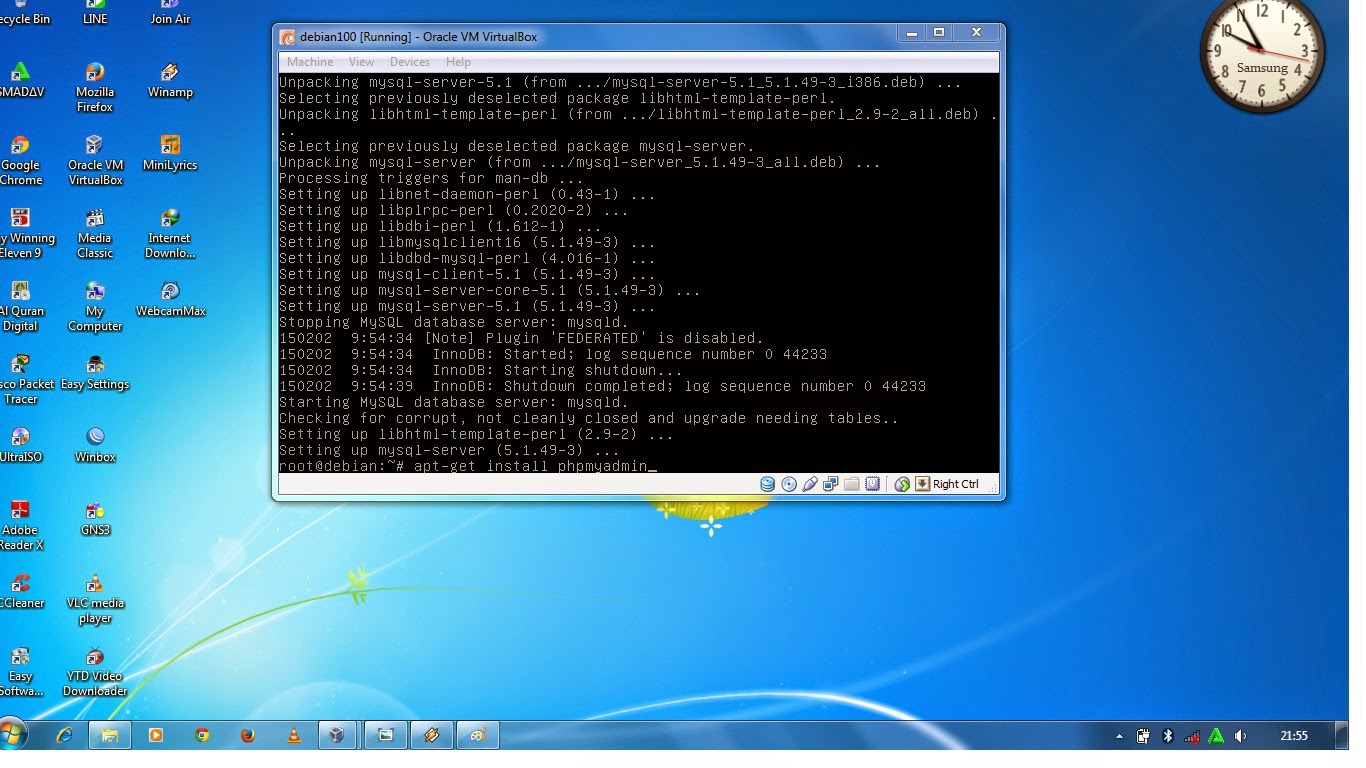This screenshot has height=768, width=1366.
Task: Select the GNS3 desktop icon
Action: tap(95, 518)
